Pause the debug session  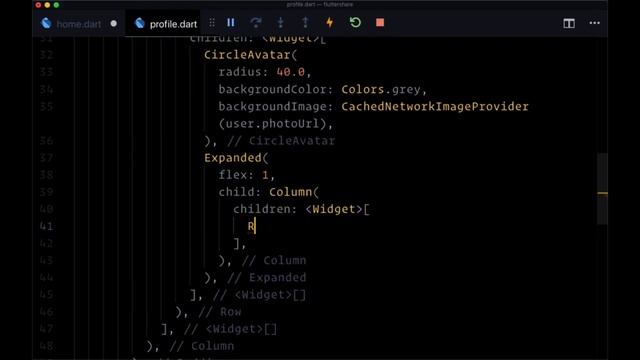(x=231, y=23)
